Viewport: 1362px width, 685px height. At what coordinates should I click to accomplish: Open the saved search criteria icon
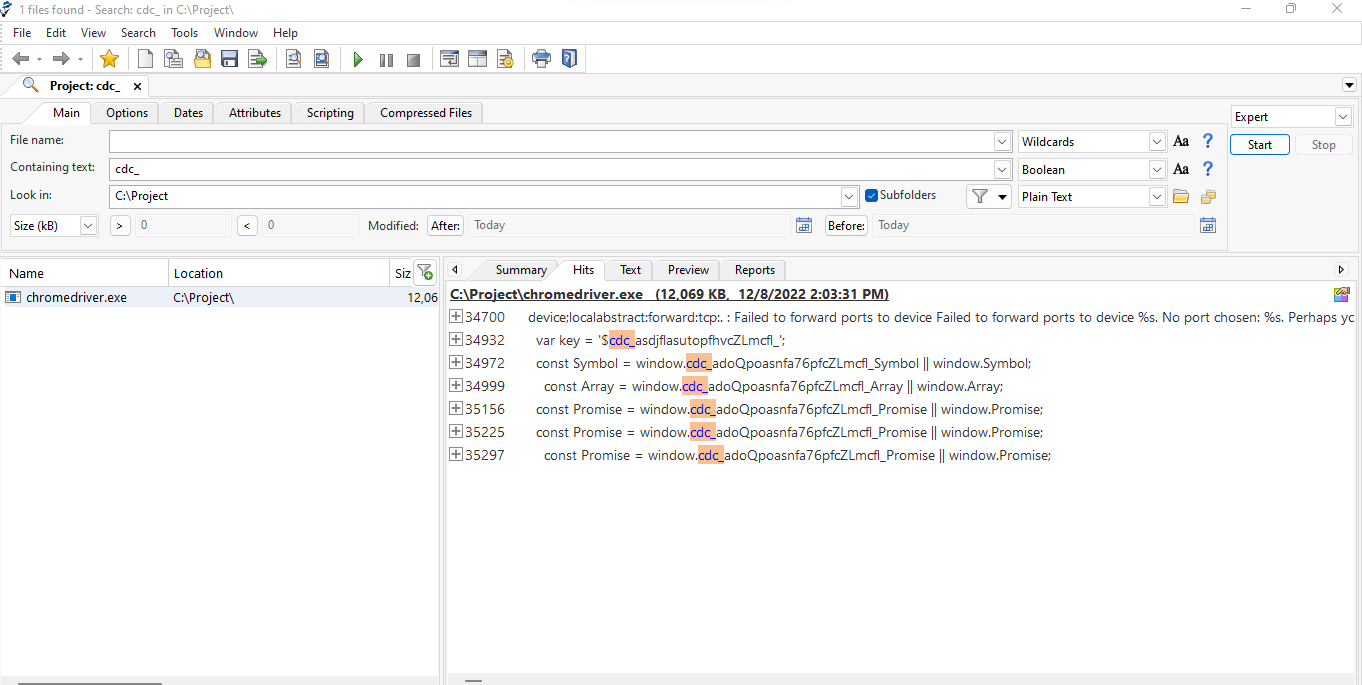click(174, 59)
